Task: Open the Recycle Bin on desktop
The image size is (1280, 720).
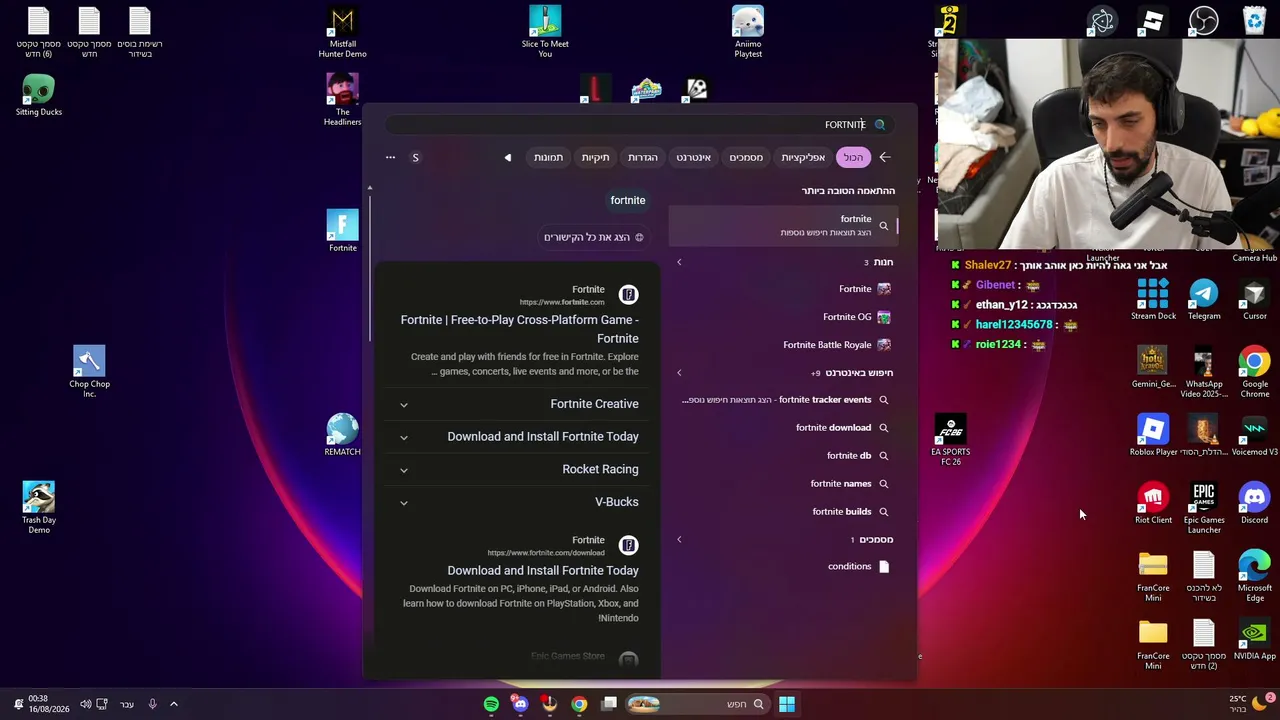Action: [x=1254, y=21]
